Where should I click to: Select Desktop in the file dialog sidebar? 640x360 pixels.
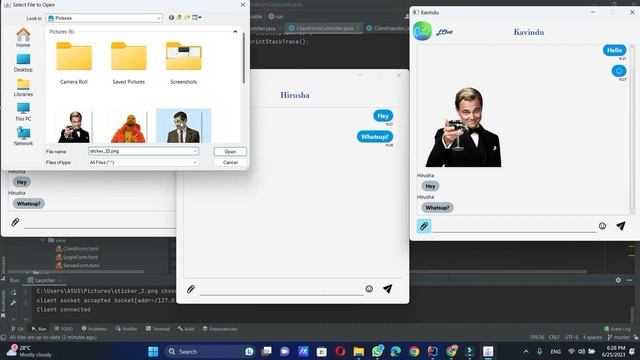(23, 63)
